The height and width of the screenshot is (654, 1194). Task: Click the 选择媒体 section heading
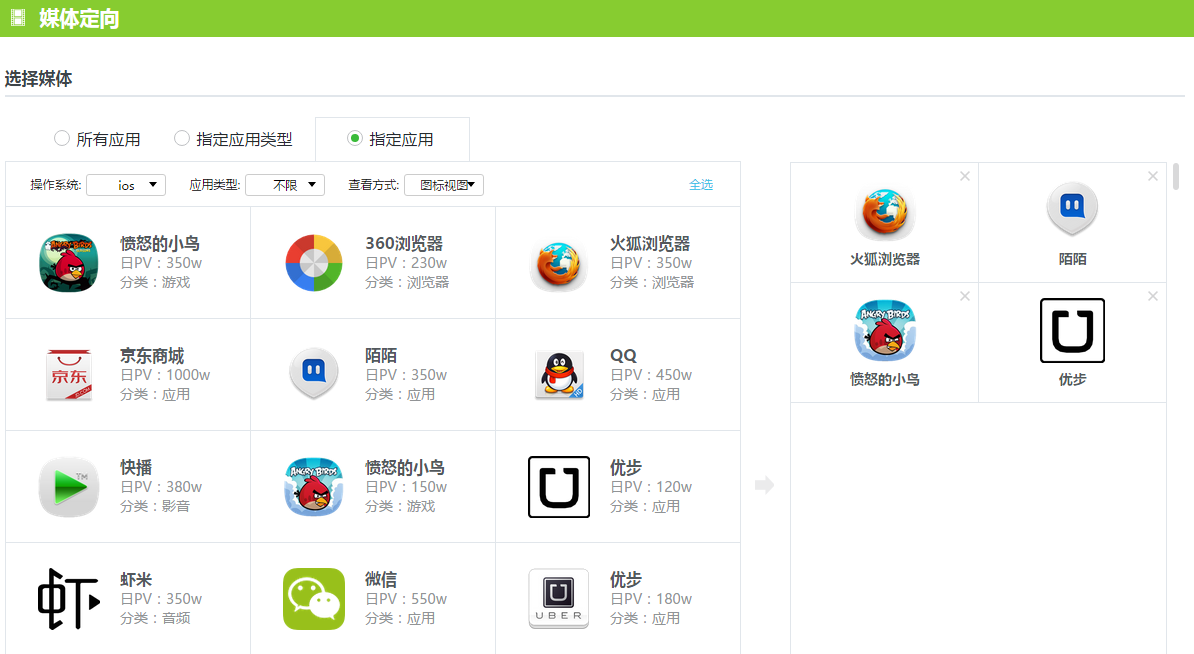(x=38, y=78)
